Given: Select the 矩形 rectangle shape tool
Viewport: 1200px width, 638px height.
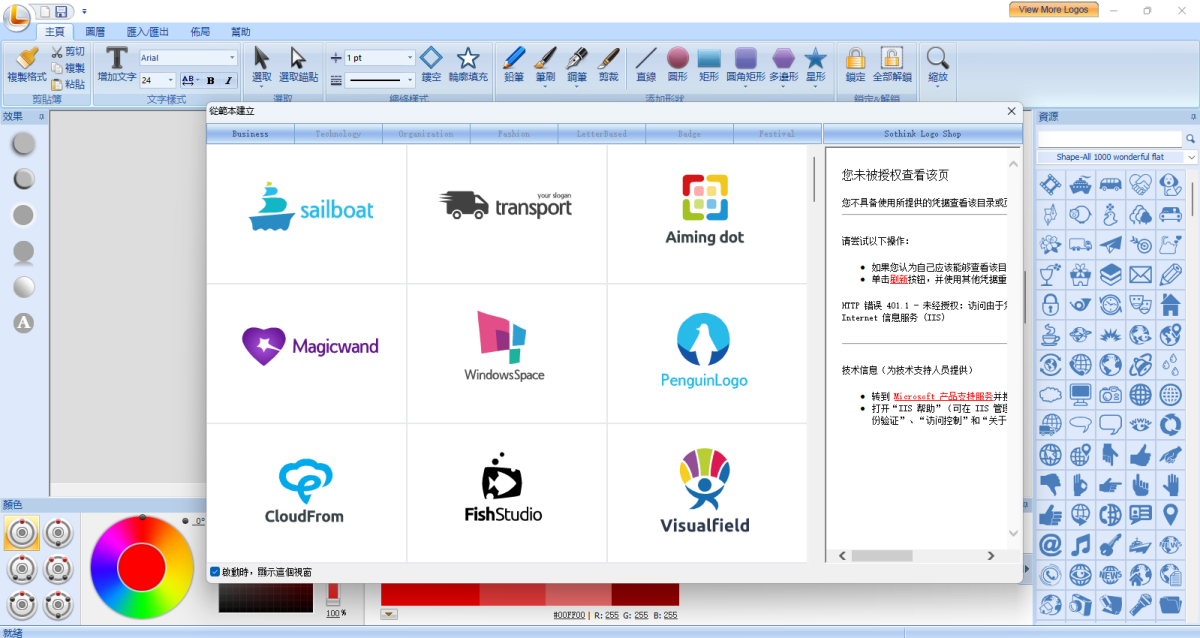Looking at the screenshot, I should [x=709, y=65].
